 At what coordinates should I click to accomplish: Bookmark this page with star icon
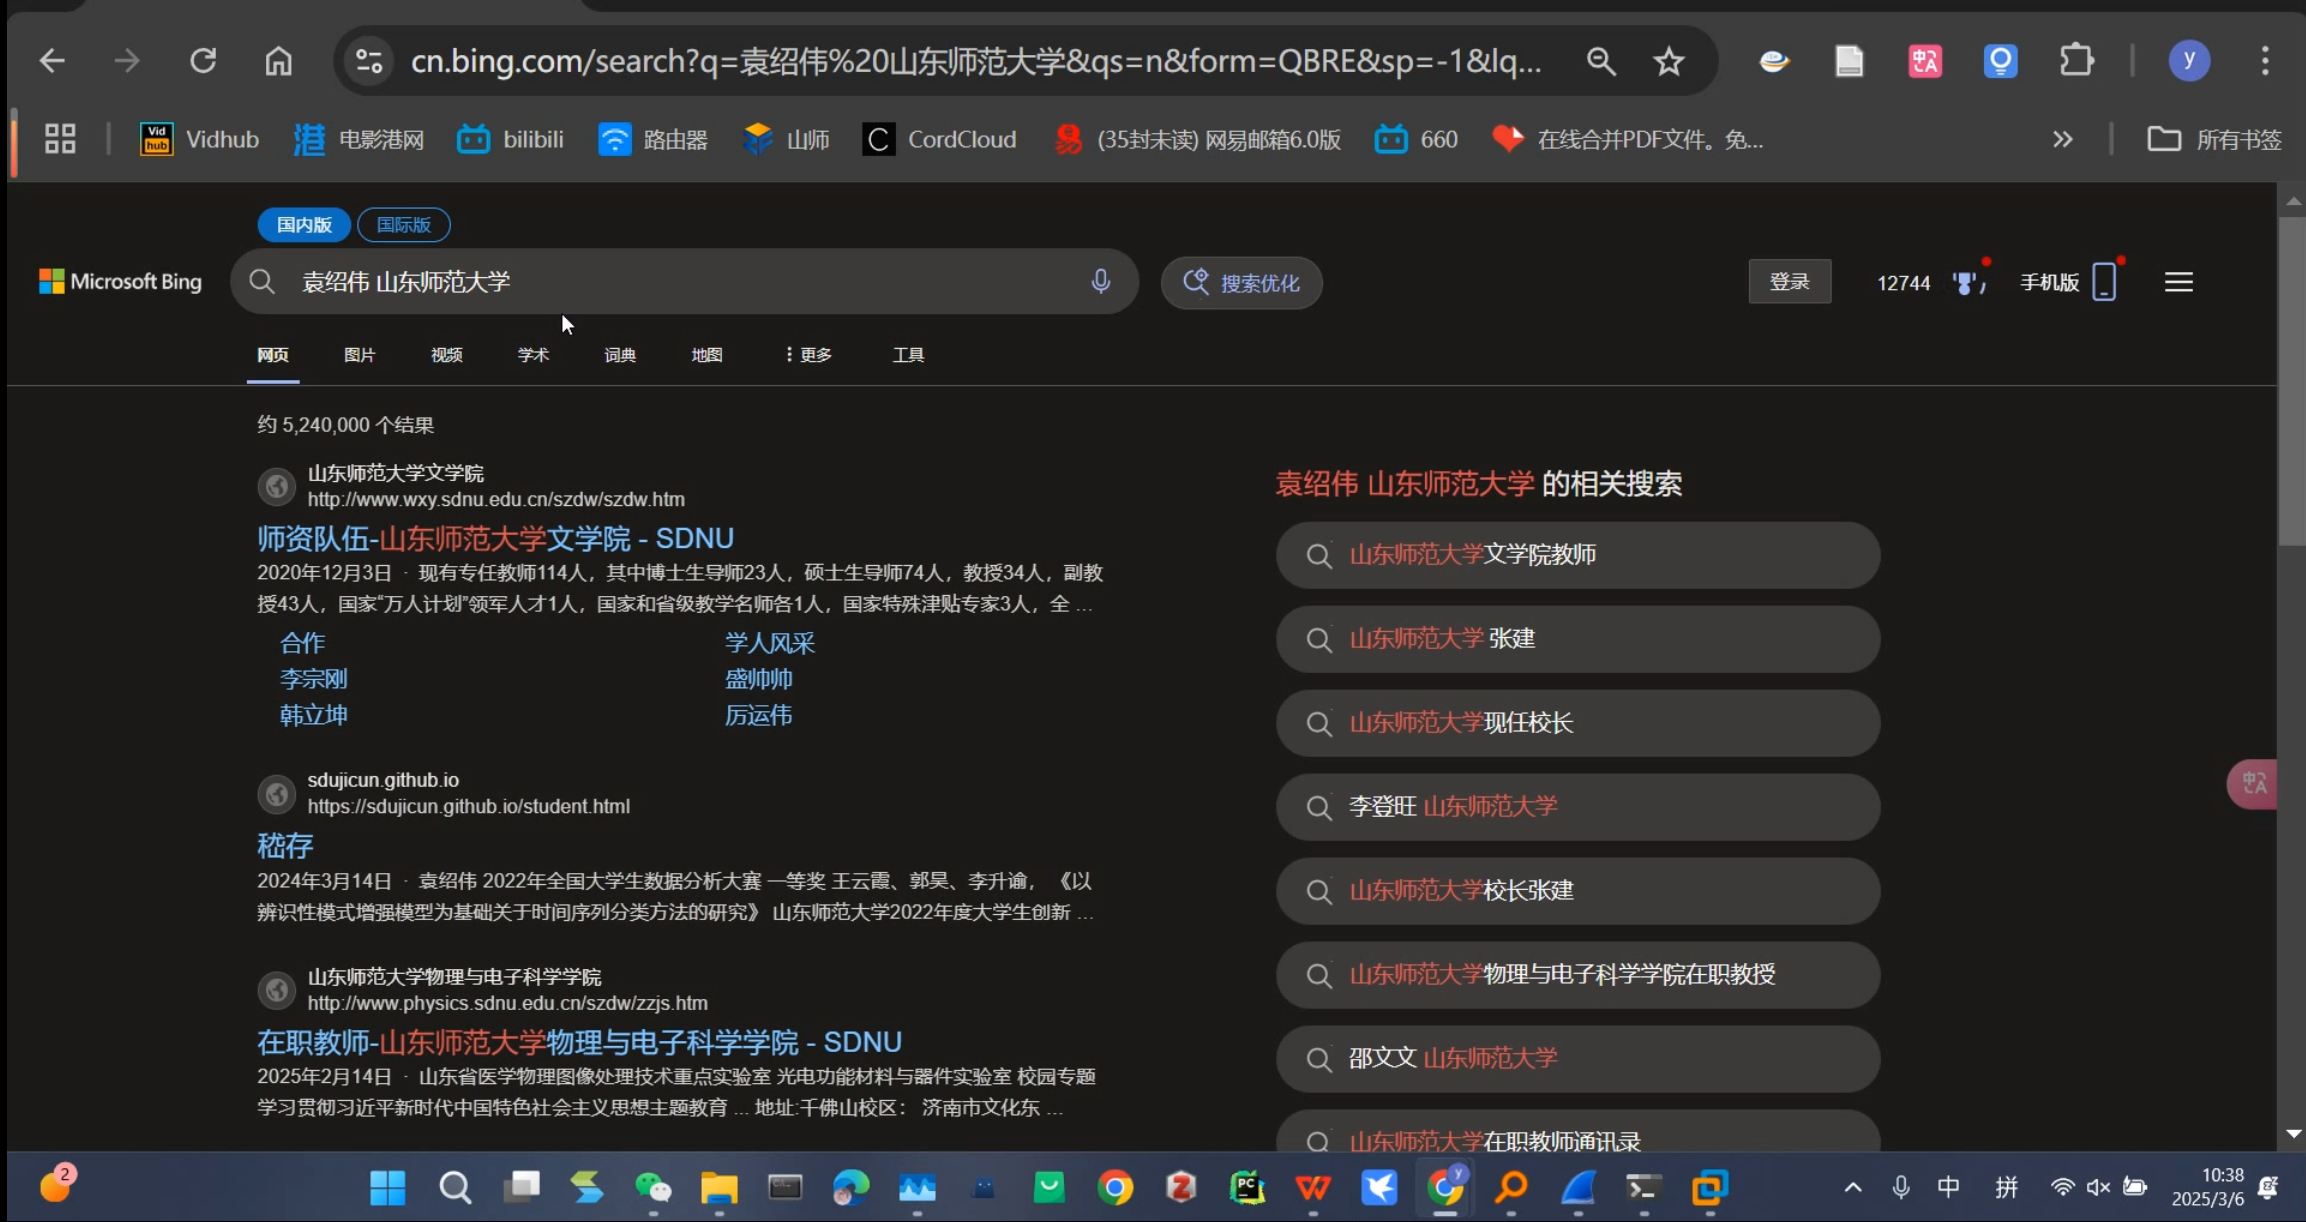click(1668, 62)
